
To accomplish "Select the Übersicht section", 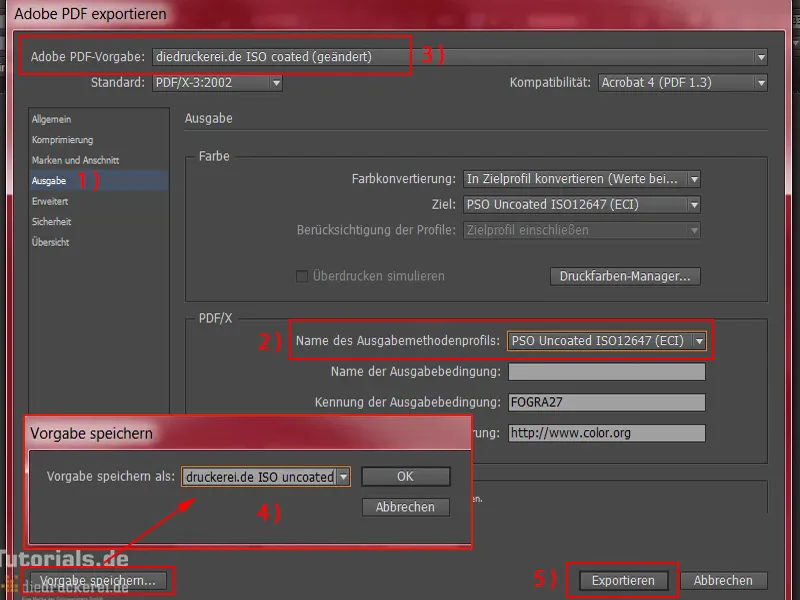I will point(51,242).
